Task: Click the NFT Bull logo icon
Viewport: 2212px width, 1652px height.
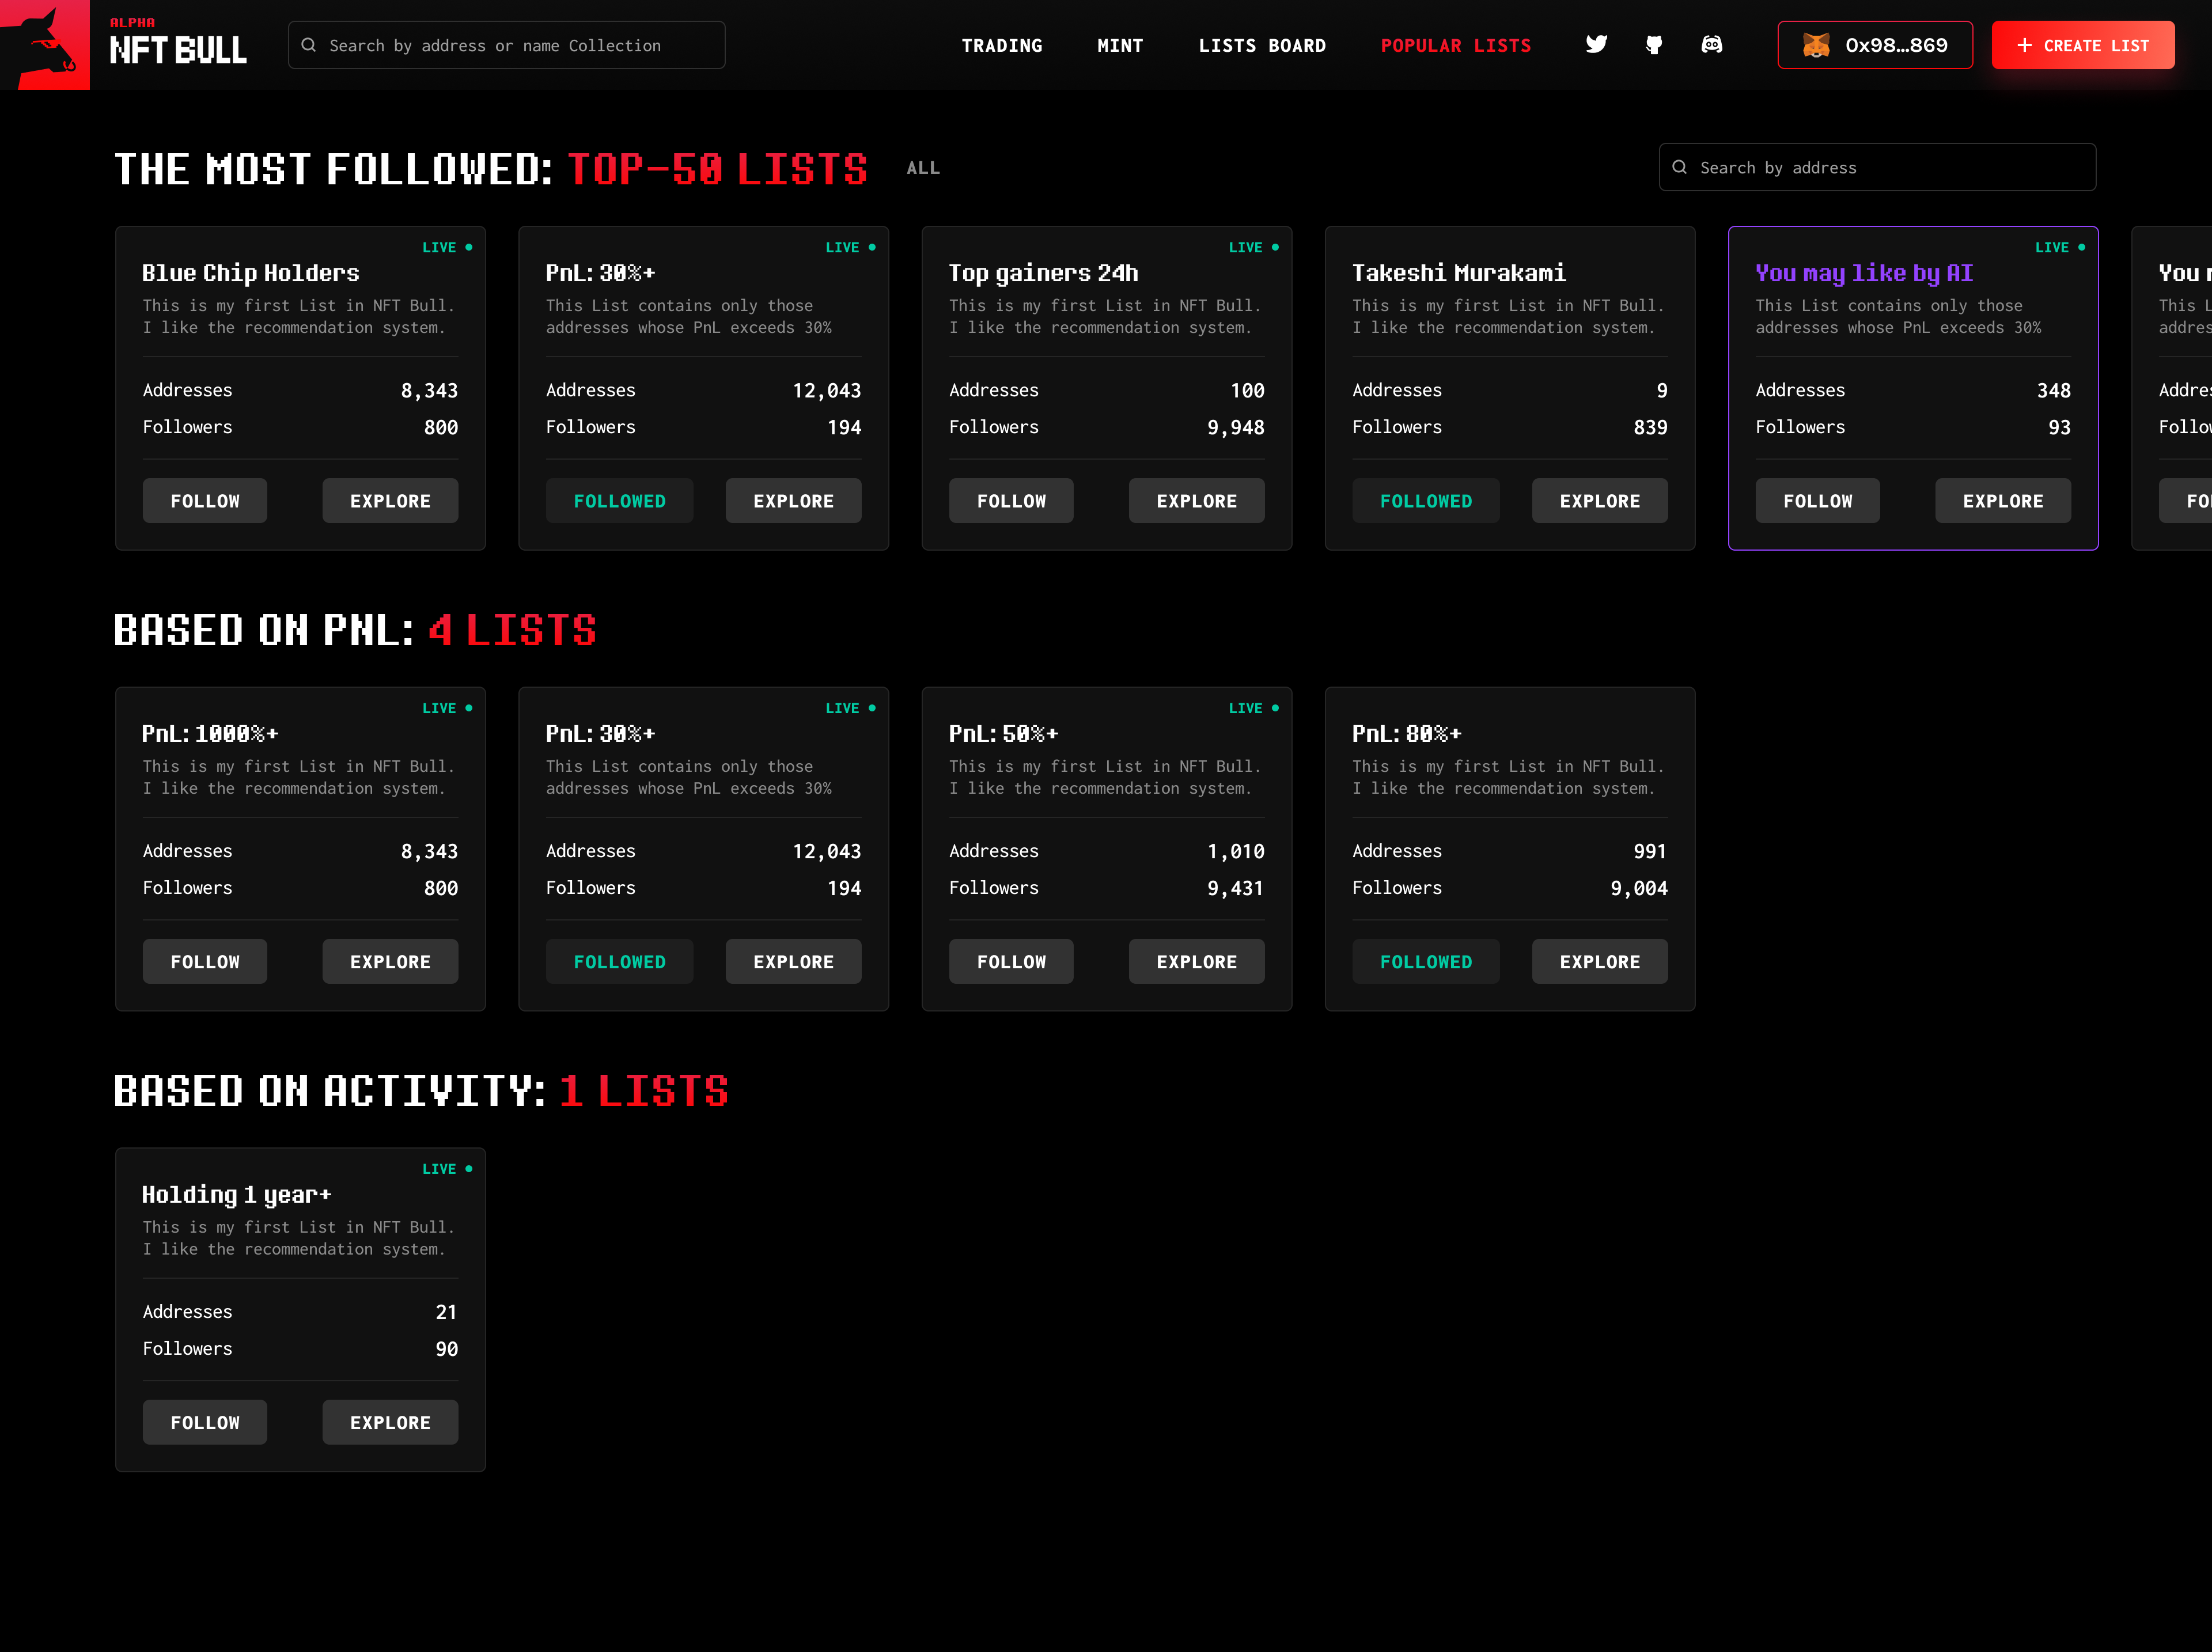Action: [45, 45]
